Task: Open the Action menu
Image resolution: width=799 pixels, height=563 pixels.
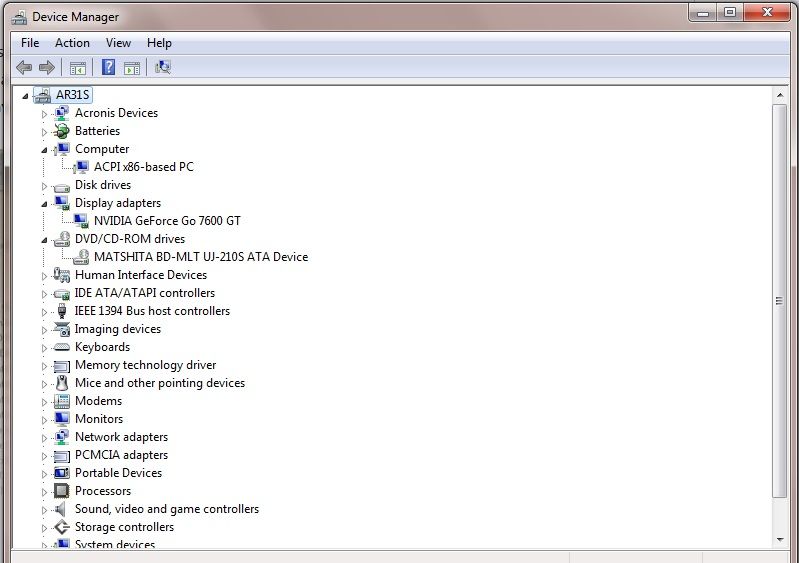Action: click(72, 43)
